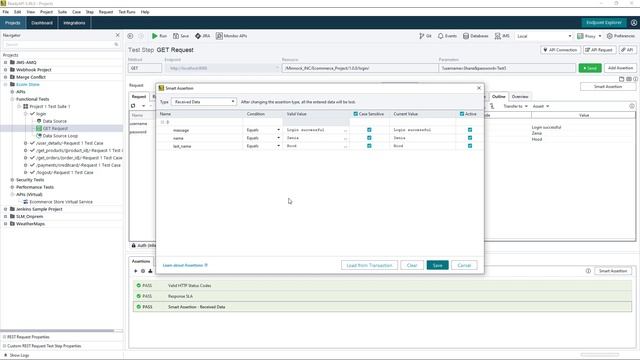
Task: Toggle Active for name row
Action: point(470,138)
